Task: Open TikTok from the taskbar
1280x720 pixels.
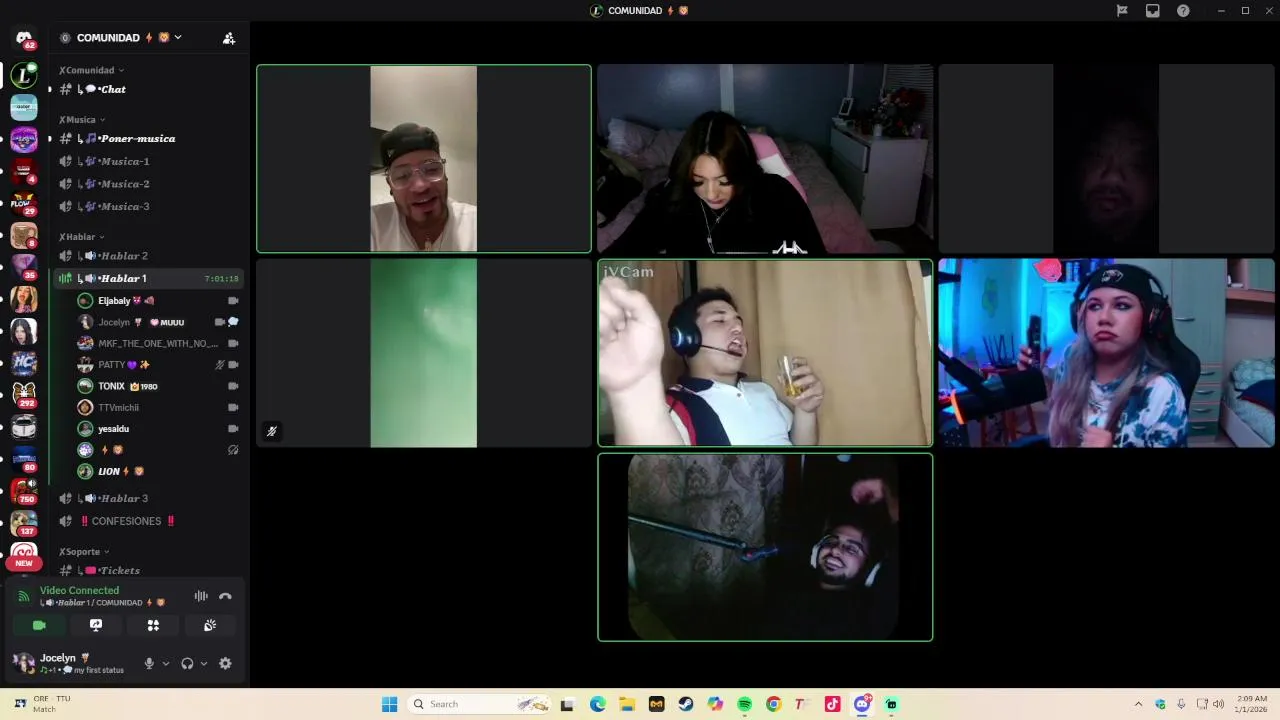Action: (832, 704)
